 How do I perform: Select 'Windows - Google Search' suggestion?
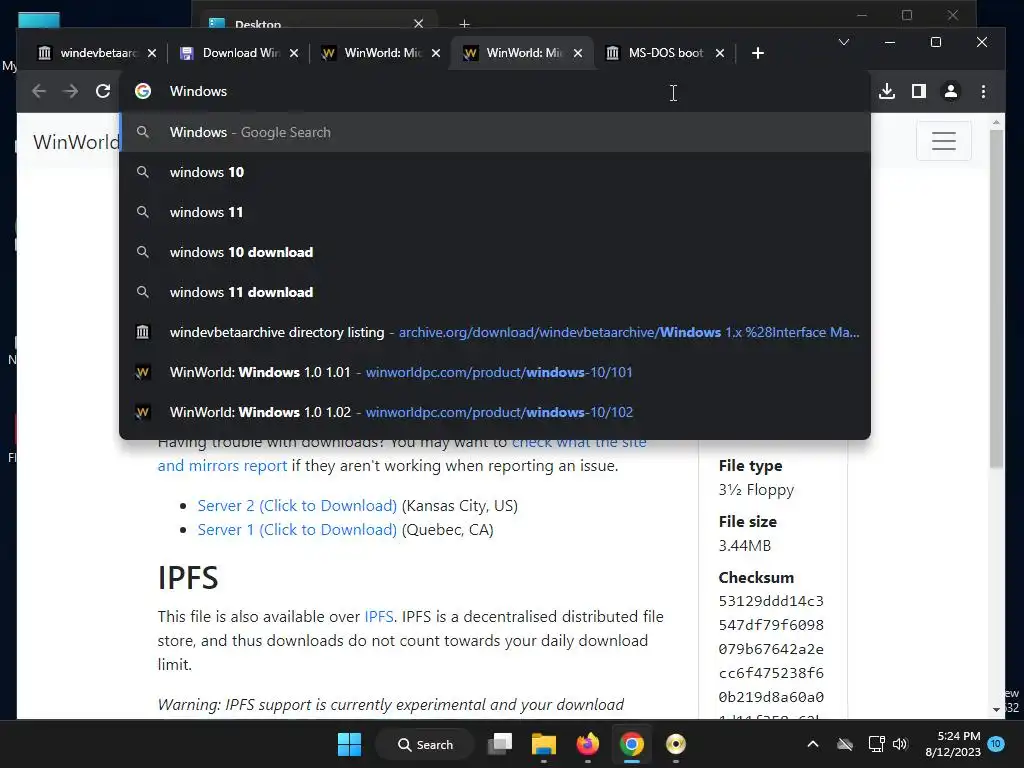[495, 133]
